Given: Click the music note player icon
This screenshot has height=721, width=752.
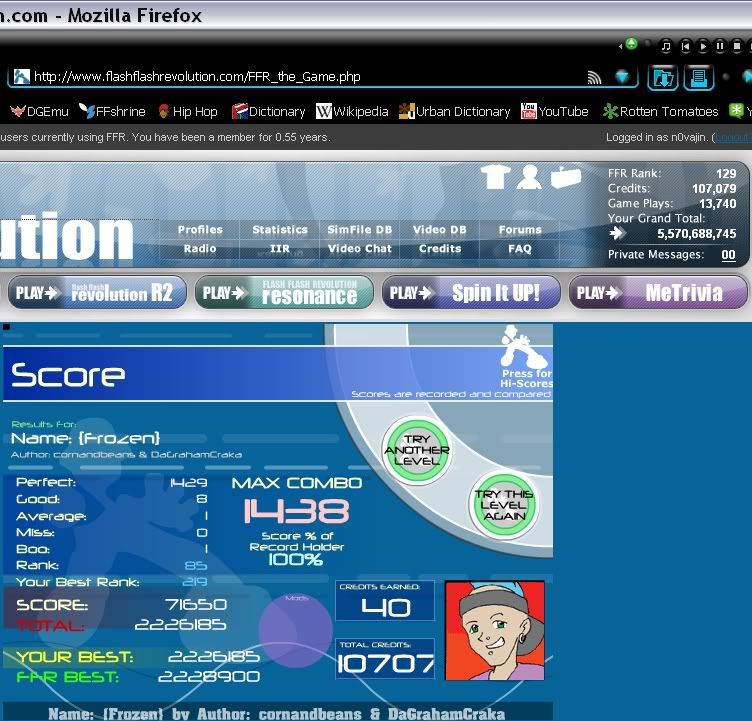Looking at the screenshot, I should tap(666, 46).
